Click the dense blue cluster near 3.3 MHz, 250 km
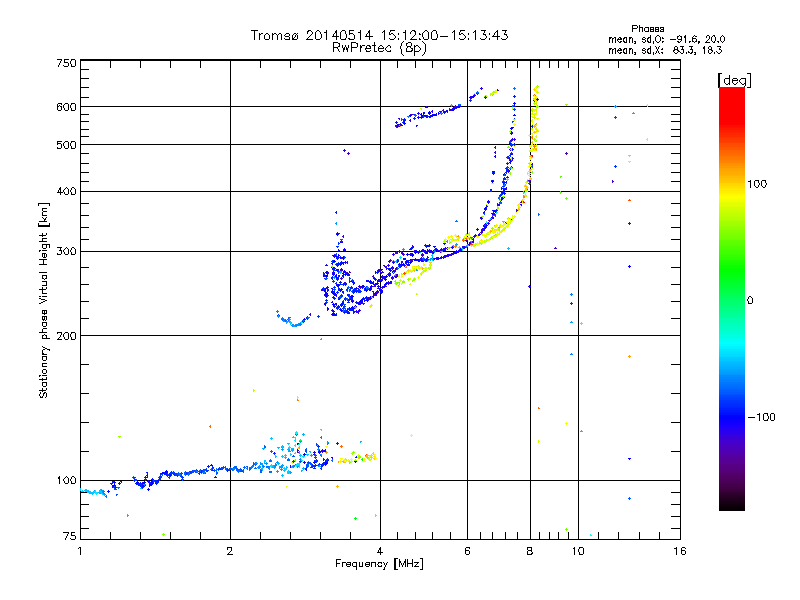The width and height of the screenshot is (800, 600). [x=339, y=286]
